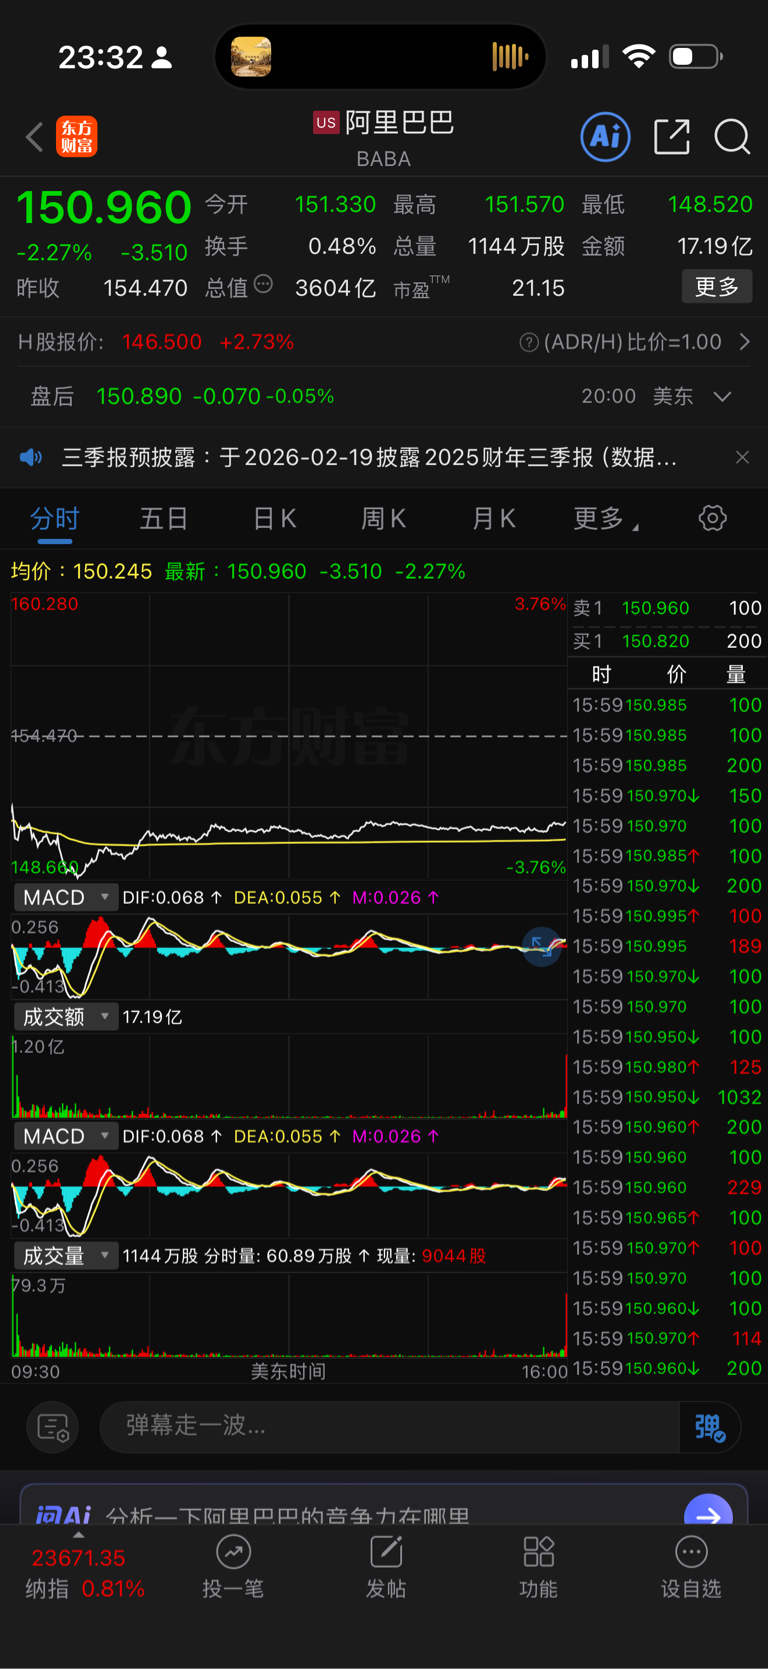Screen dimensions: 768x1669
Task: Open the 成交额 indicator dropdown
Action: click(65, 1017)
